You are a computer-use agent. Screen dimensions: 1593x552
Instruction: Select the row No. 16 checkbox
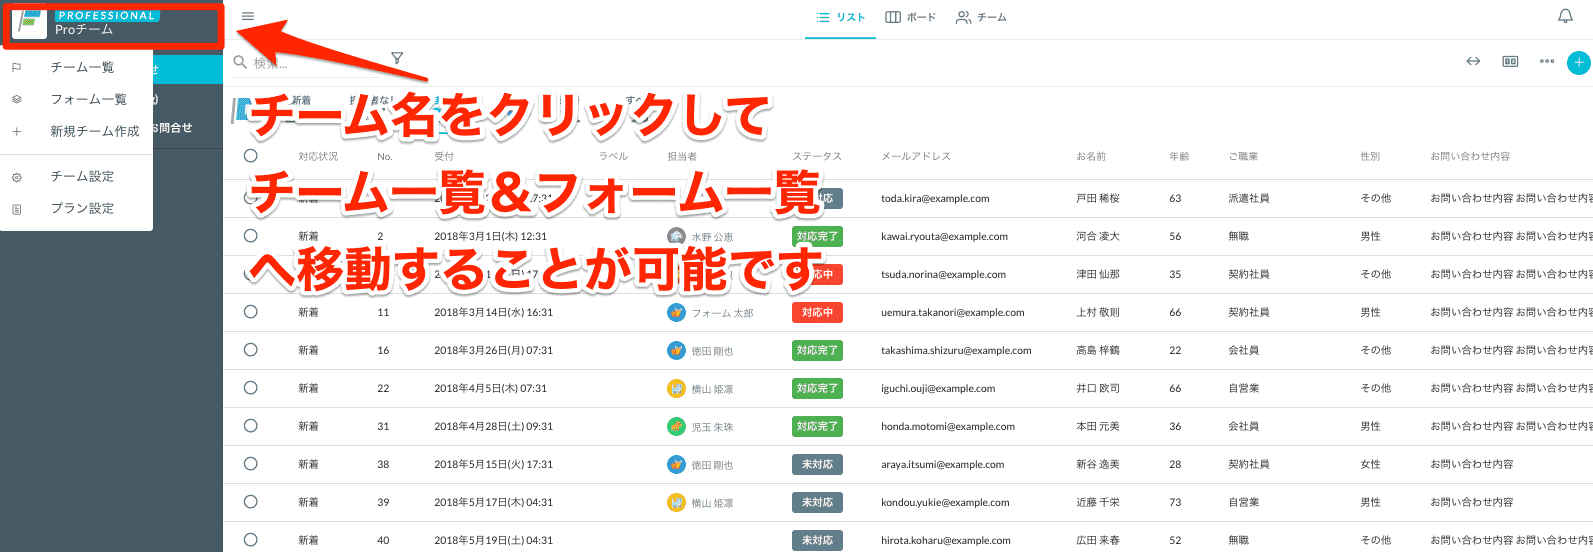pyautogui.click(x=251, y=350)
